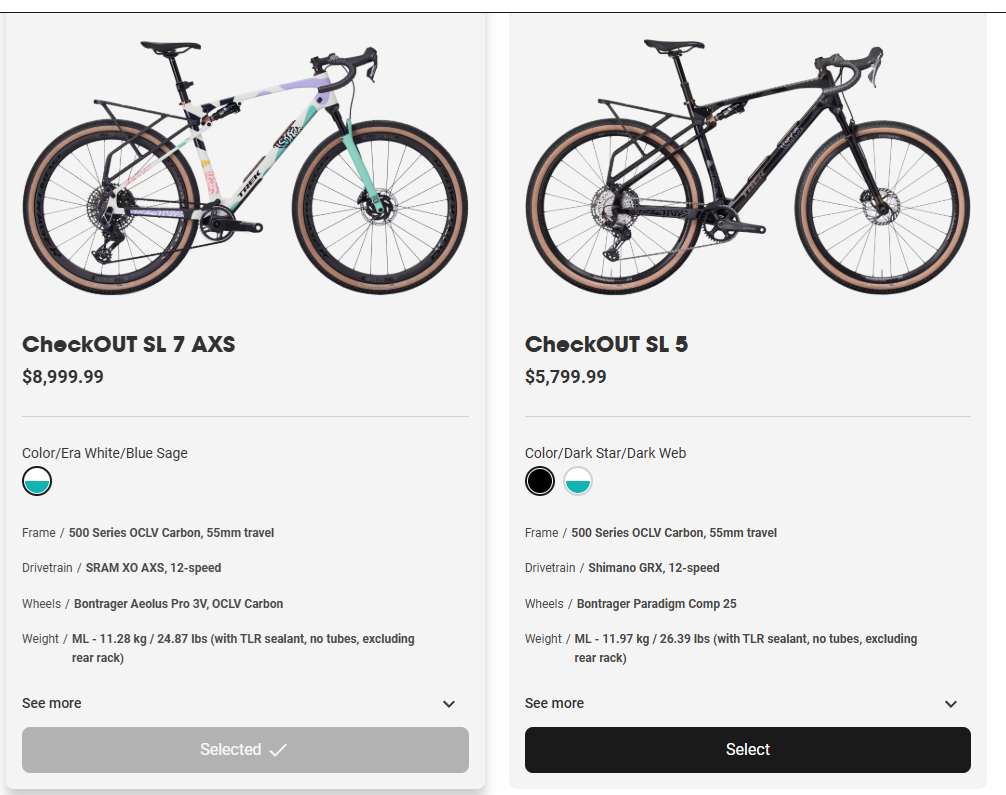The image size is (1006, 795).
Task: Click the Selected button under CheckOUT SL 7 AXS
Action: click(x=245, y=750)
